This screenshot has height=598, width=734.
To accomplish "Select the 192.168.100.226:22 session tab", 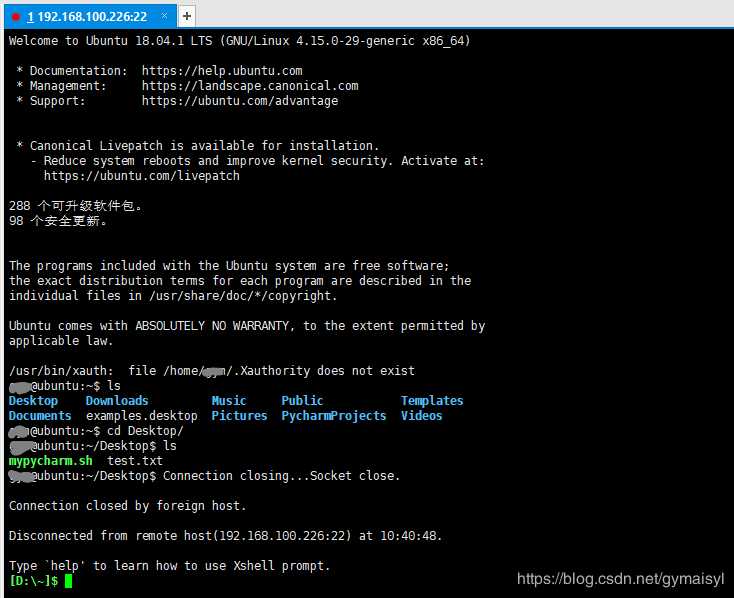I will pos(90,17).
